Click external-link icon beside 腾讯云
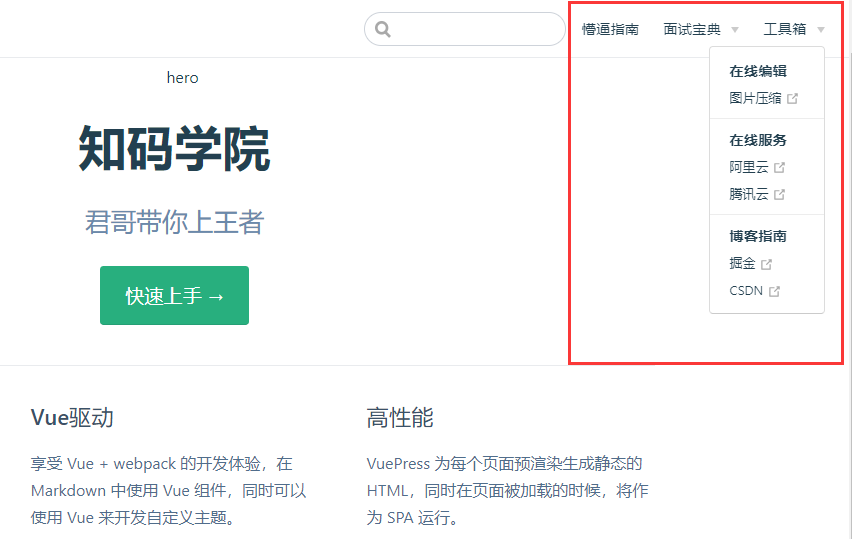Image resolution: width=852 pixels, height=539 pixels. pos(780,195)
